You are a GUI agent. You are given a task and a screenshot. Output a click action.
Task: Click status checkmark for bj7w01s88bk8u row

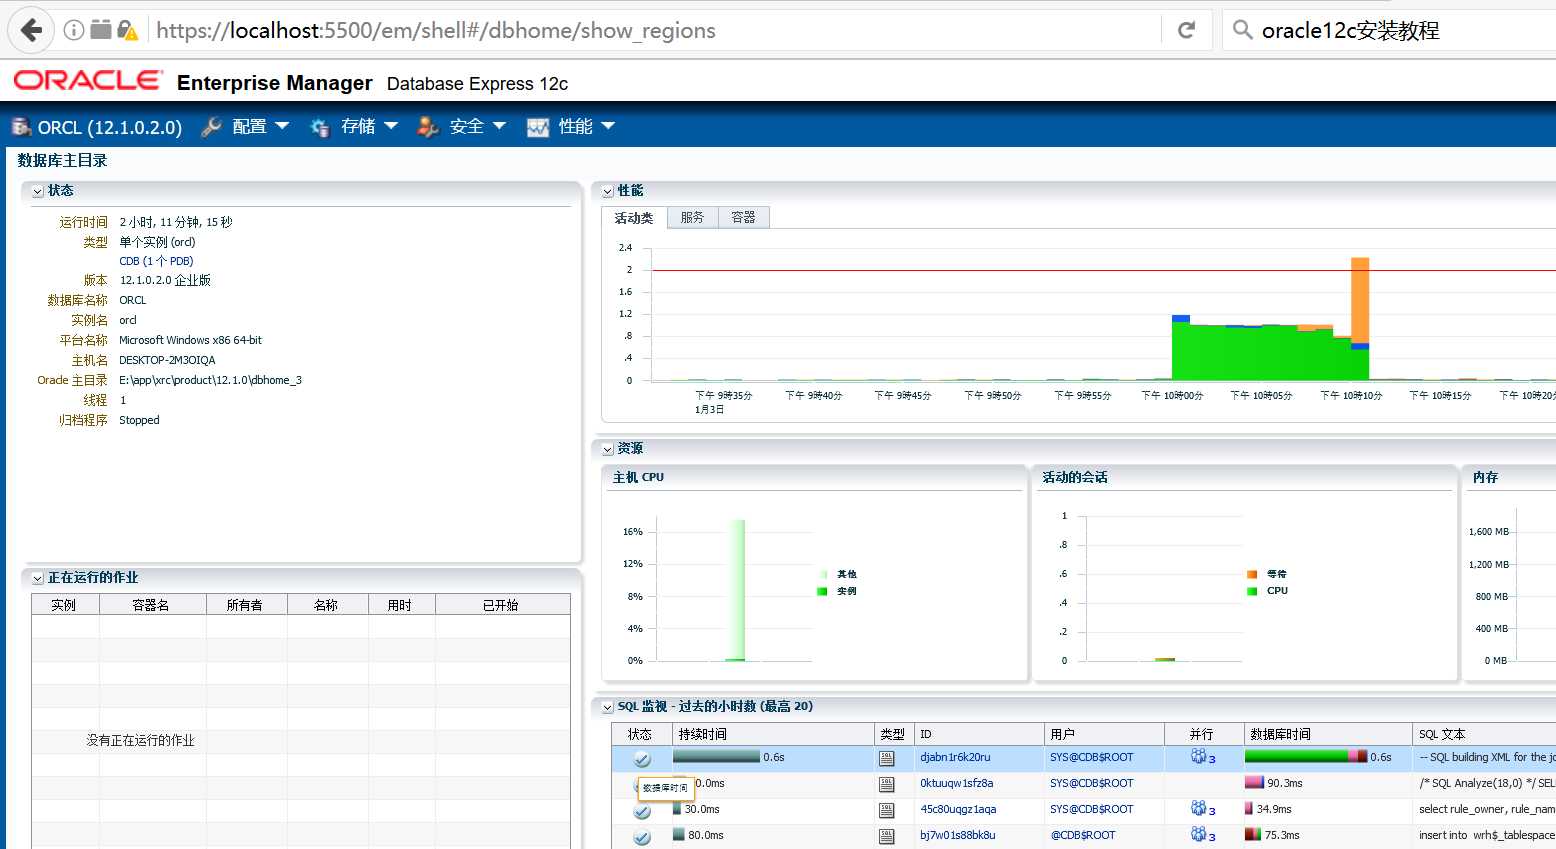pos(642,837)
